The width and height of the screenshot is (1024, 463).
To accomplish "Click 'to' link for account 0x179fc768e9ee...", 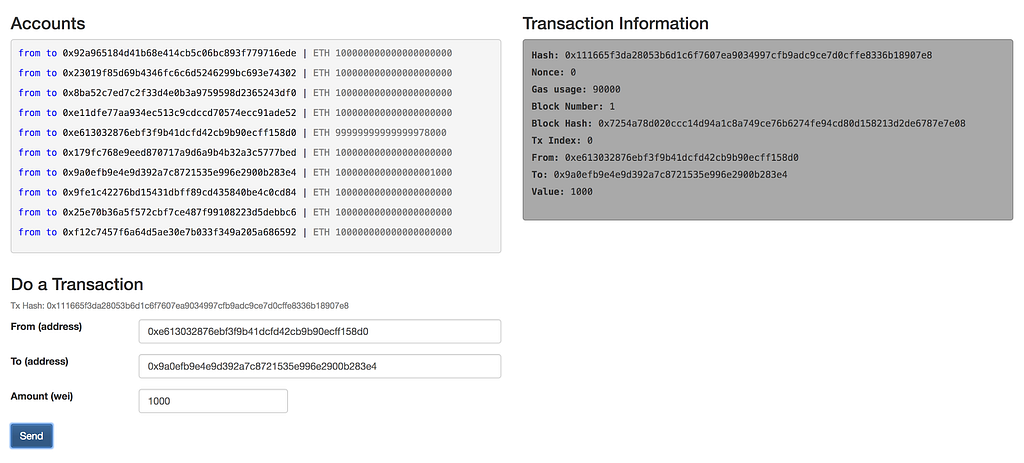I will pyautogui.click(x=52, y=153).
